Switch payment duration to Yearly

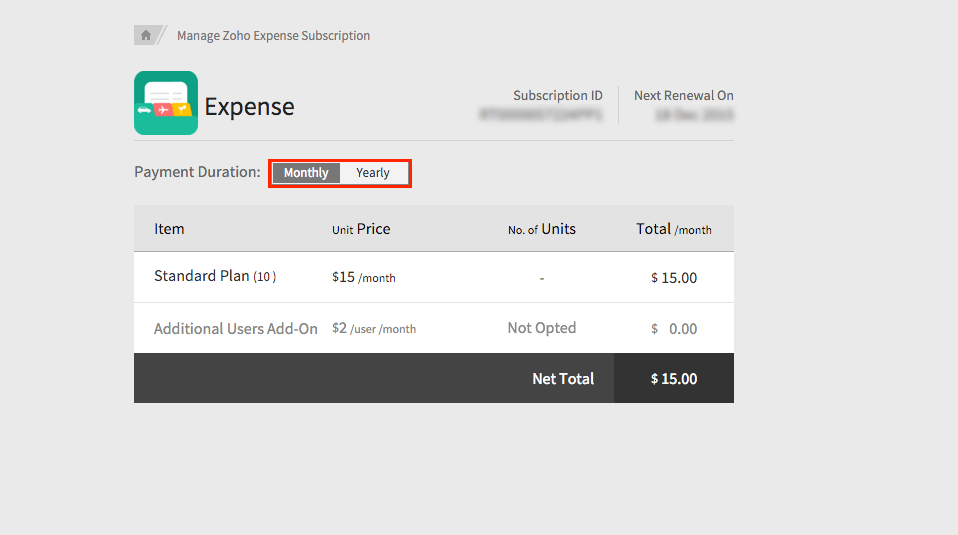[x=373, y=173]
